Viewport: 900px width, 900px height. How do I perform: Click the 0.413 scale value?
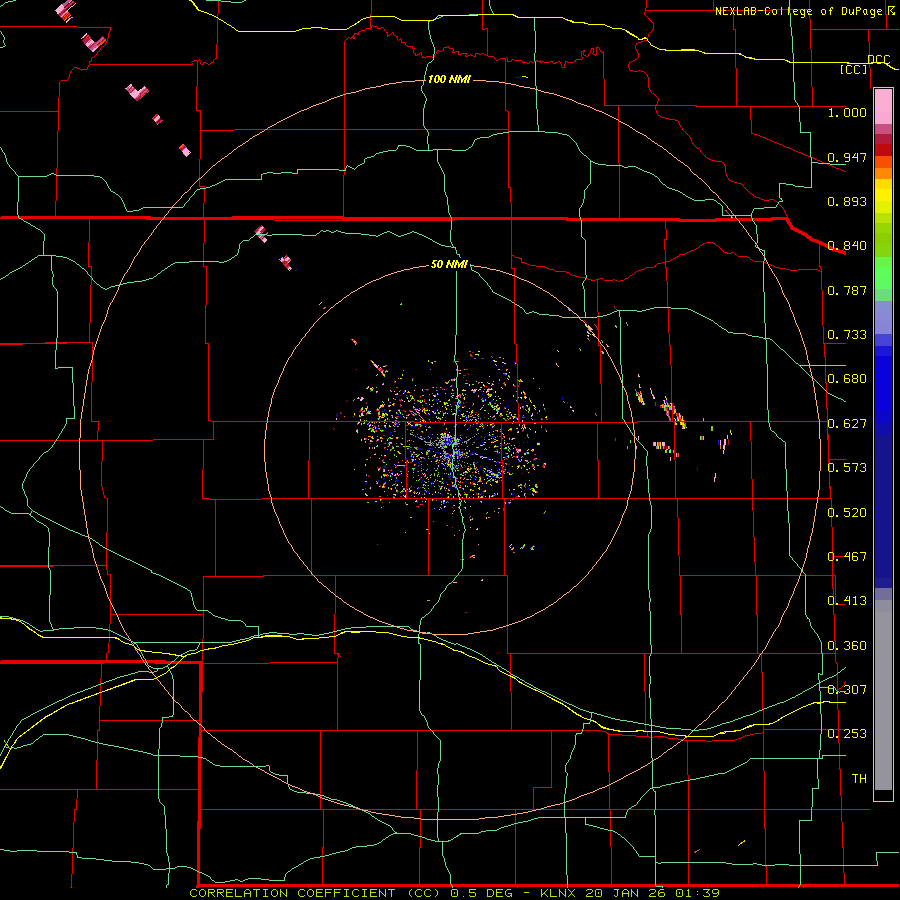[847, 601]
